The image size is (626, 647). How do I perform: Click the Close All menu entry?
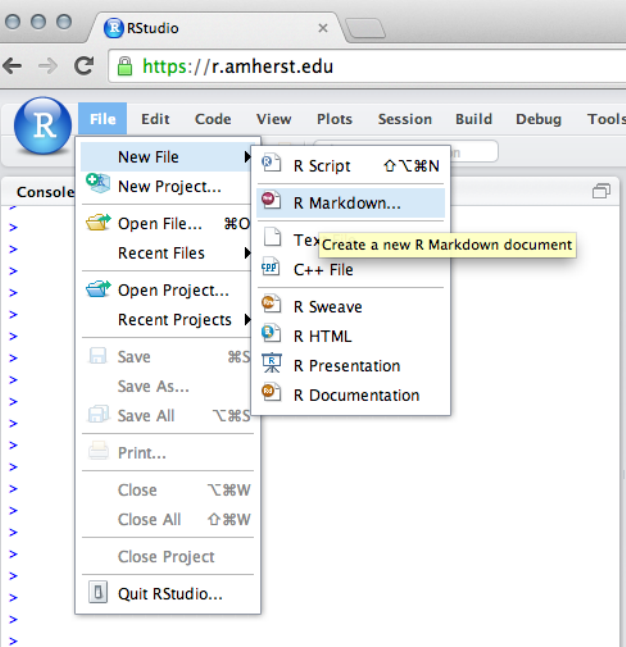tap(167, 519)
